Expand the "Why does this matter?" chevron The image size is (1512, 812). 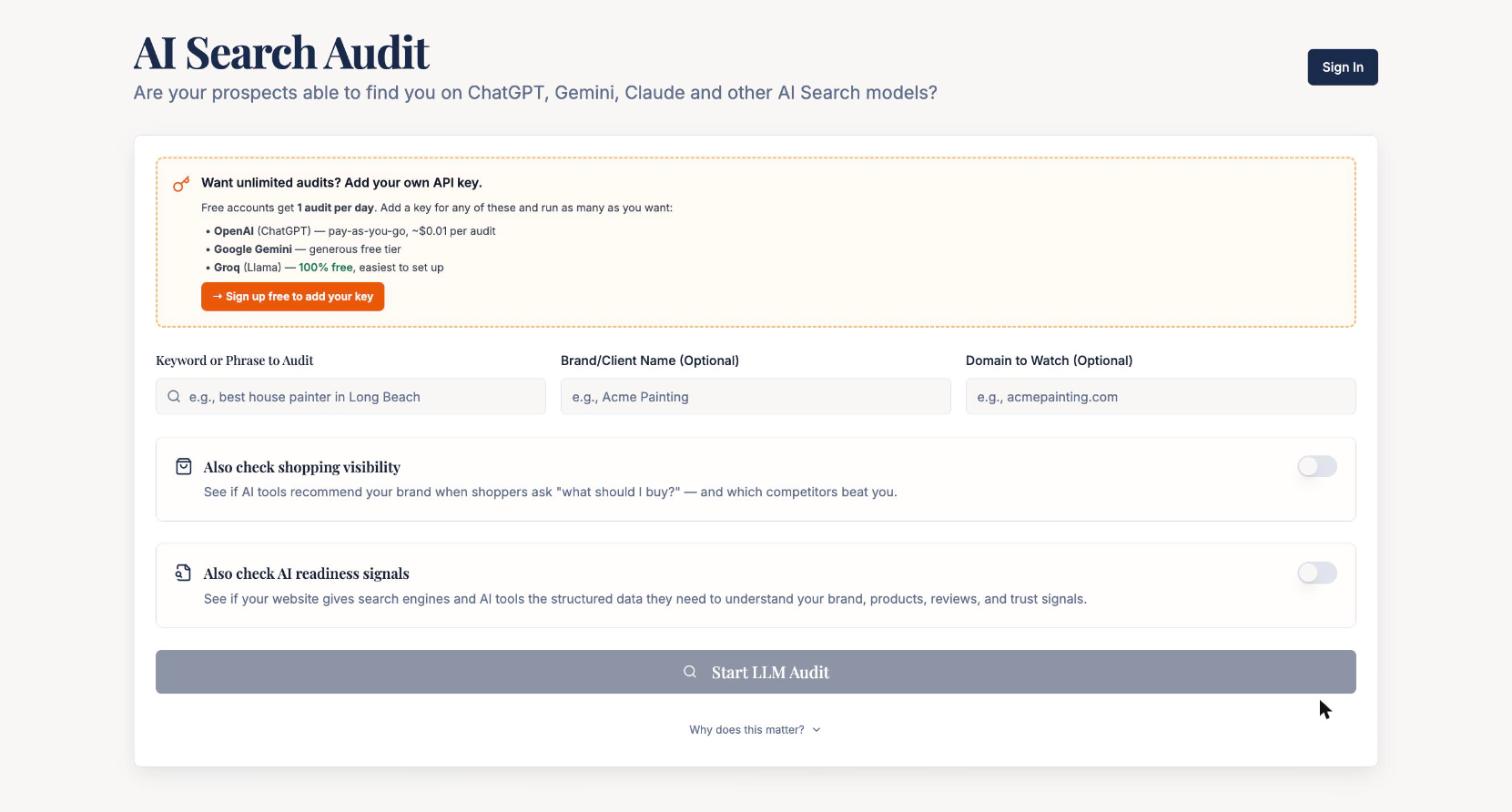click(x=816, y=730)
